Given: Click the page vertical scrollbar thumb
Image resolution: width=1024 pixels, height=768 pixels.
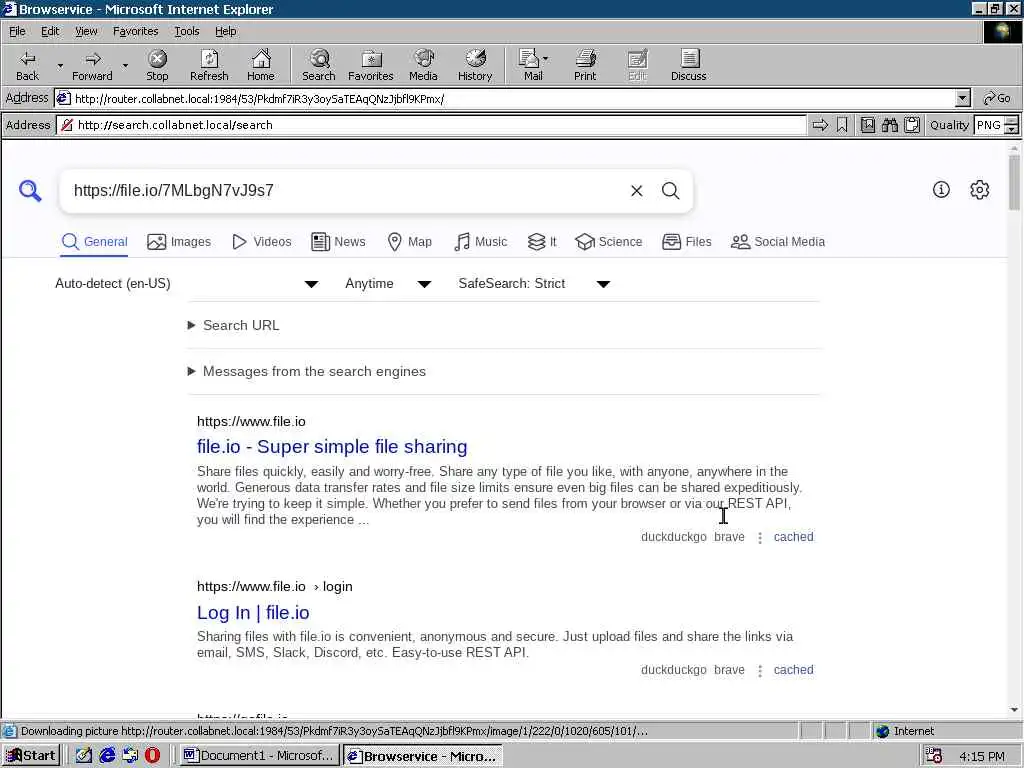Looking at the screenshot, I should (x=1014, y=183).
